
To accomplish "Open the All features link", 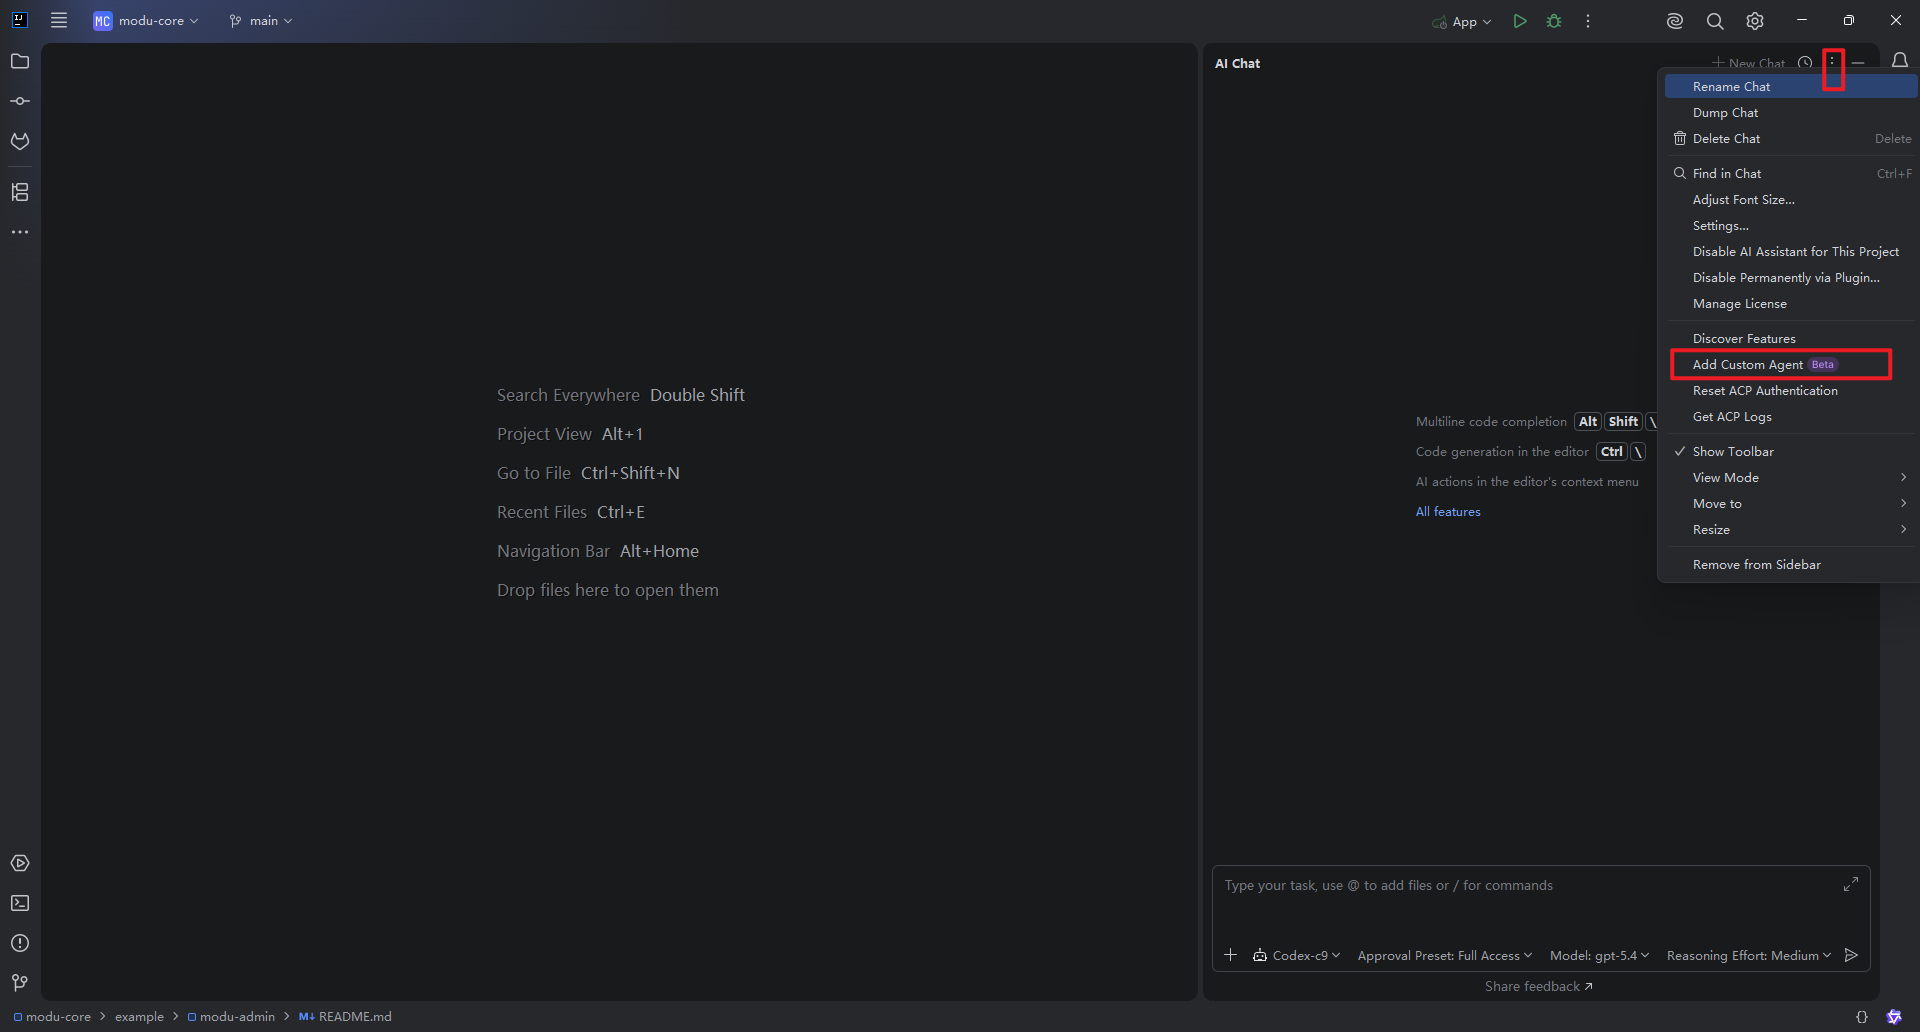I will 1448,512.
